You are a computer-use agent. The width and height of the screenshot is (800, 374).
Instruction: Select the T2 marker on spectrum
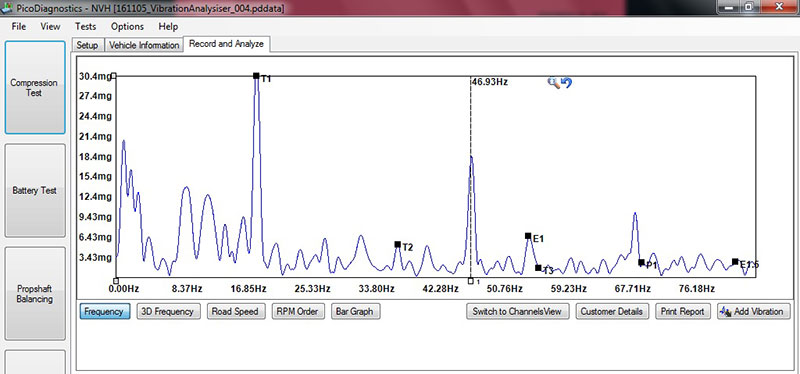[x=397, y=244]
